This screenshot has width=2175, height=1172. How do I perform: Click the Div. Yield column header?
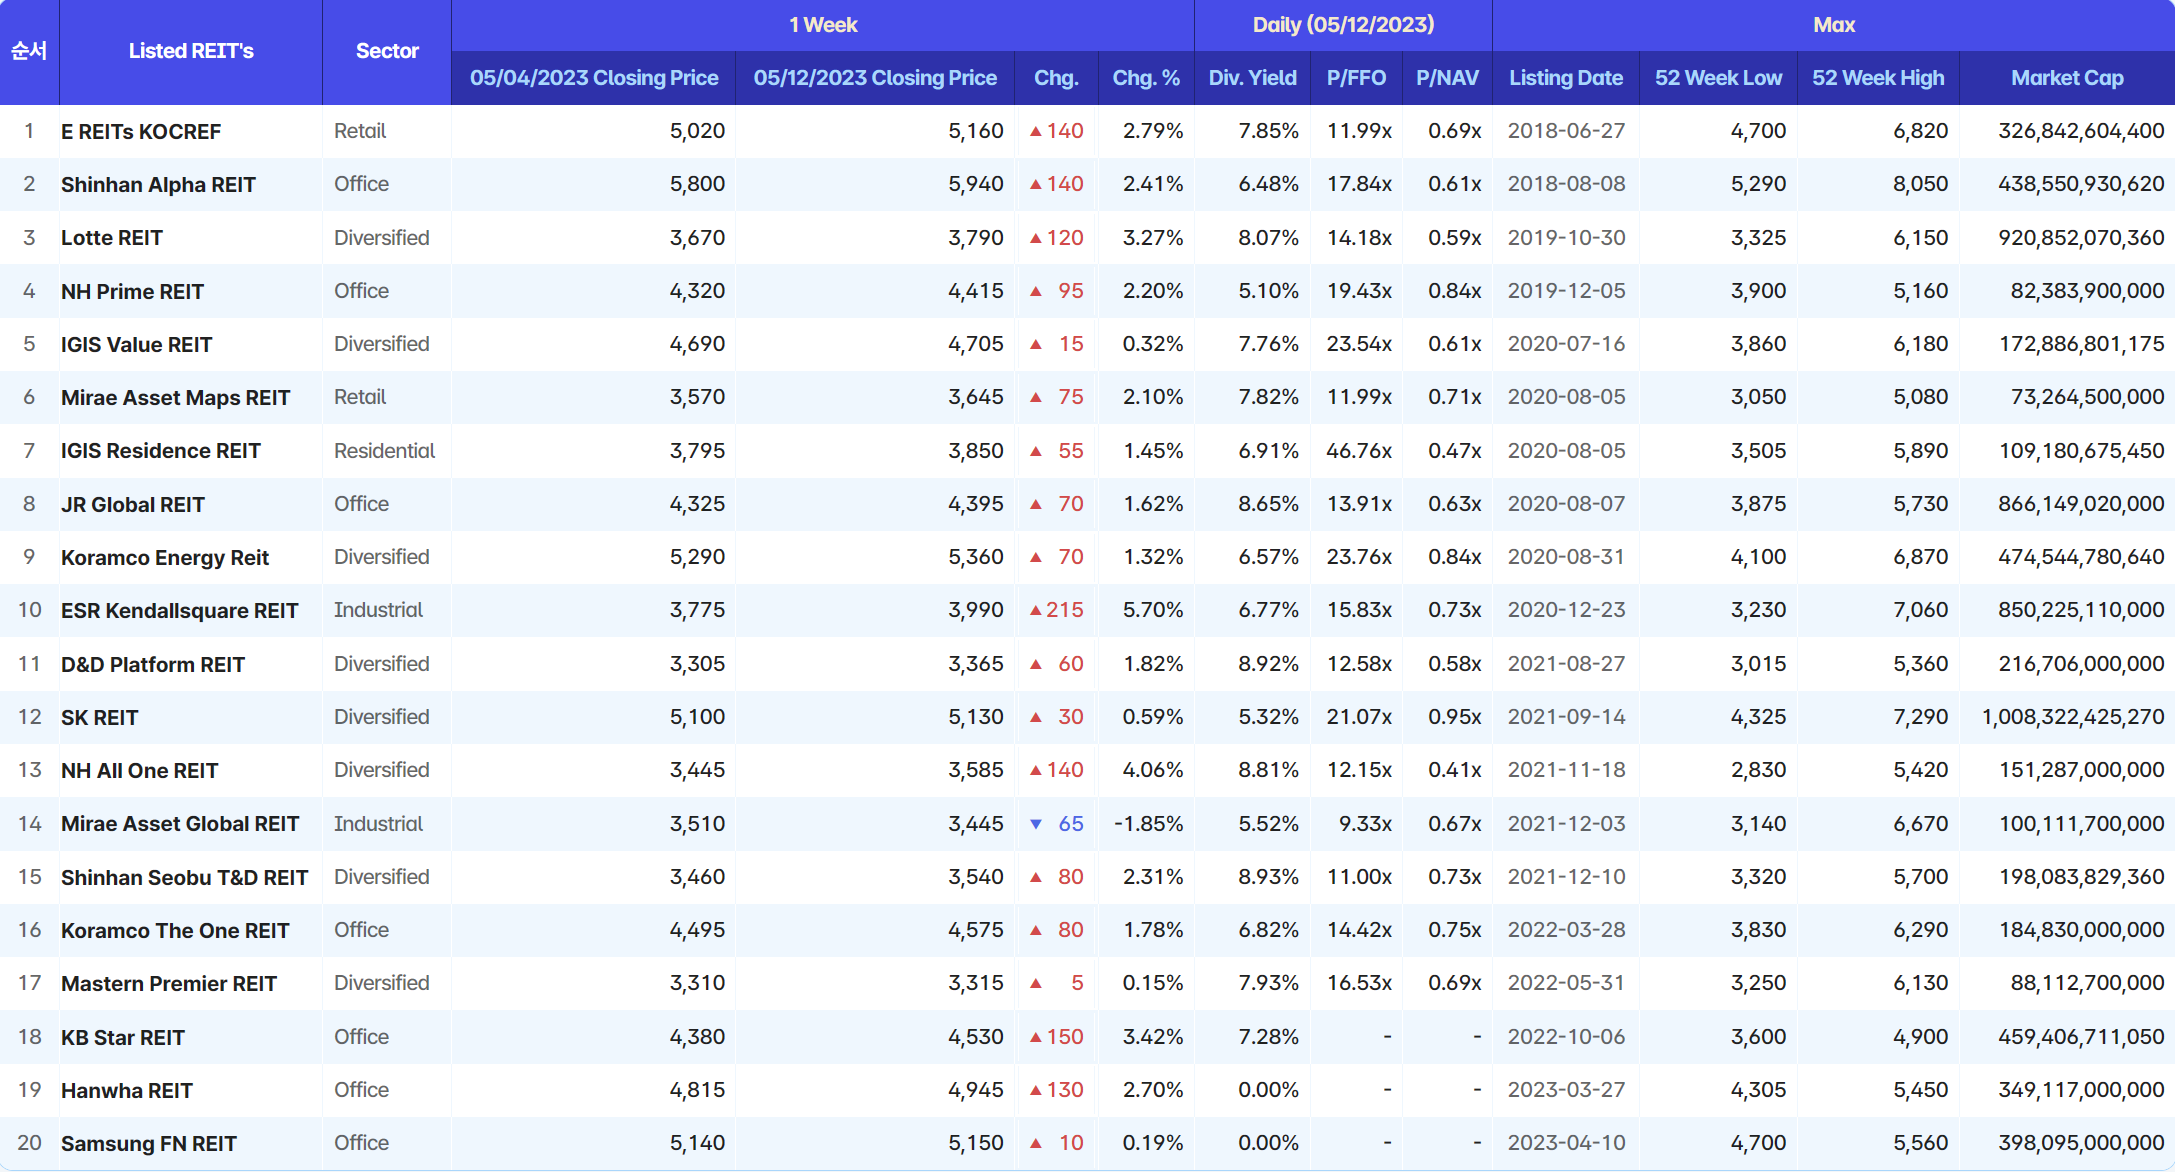click(x=1252, y=78)
